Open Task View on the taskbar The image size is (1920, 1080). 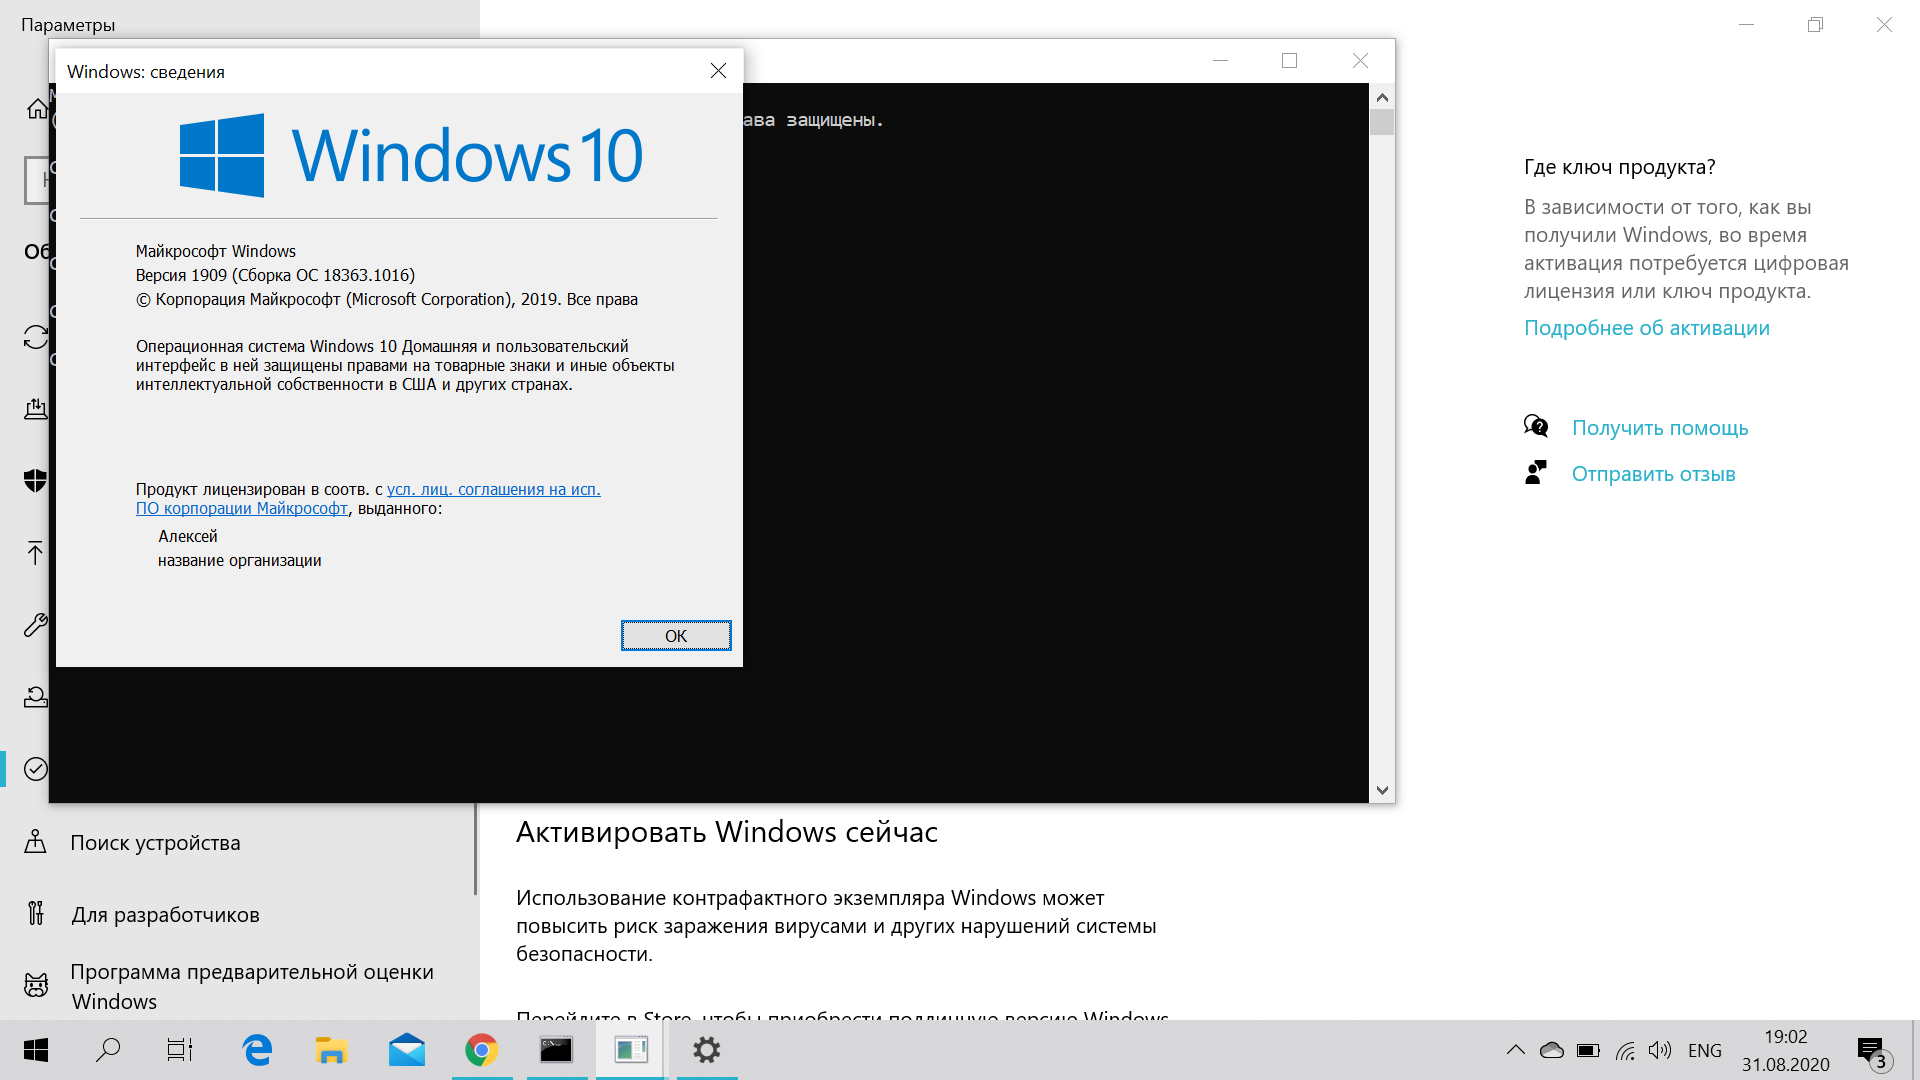tap(180, 1050)
